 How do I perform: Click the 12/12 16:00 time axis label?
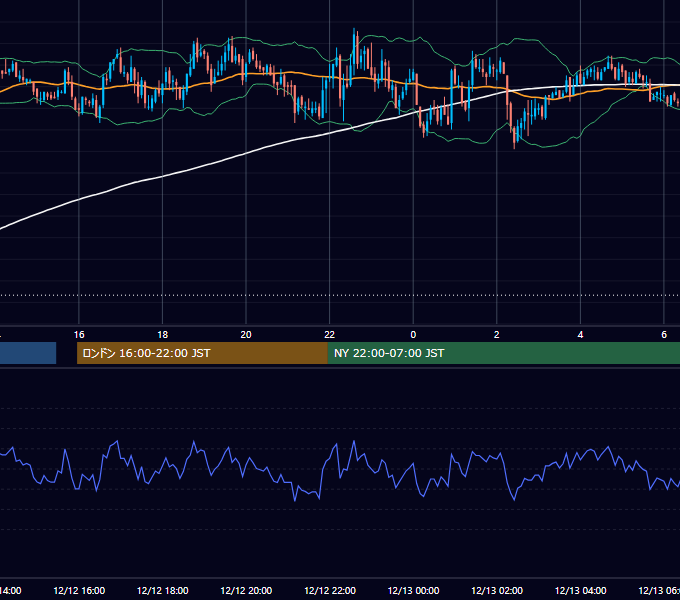click(79, 590)
